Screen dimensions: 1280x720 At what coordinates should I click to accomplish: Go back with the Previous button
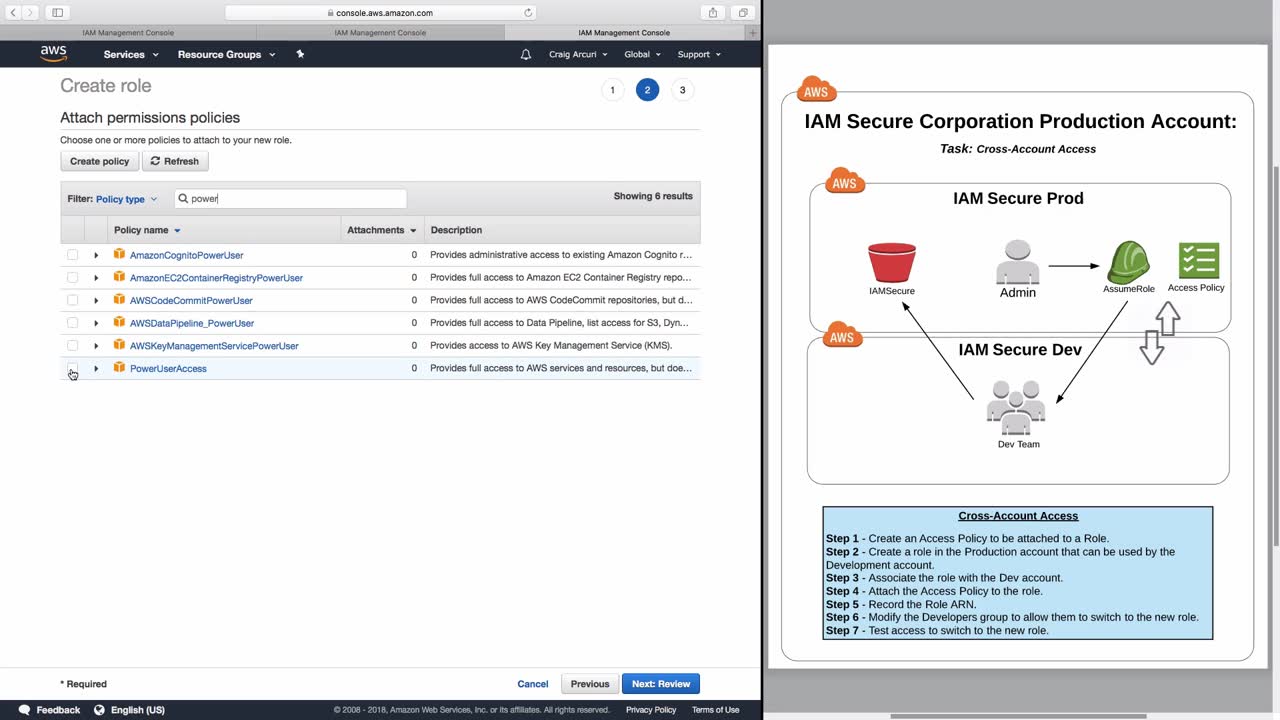[x=590, y=684]
